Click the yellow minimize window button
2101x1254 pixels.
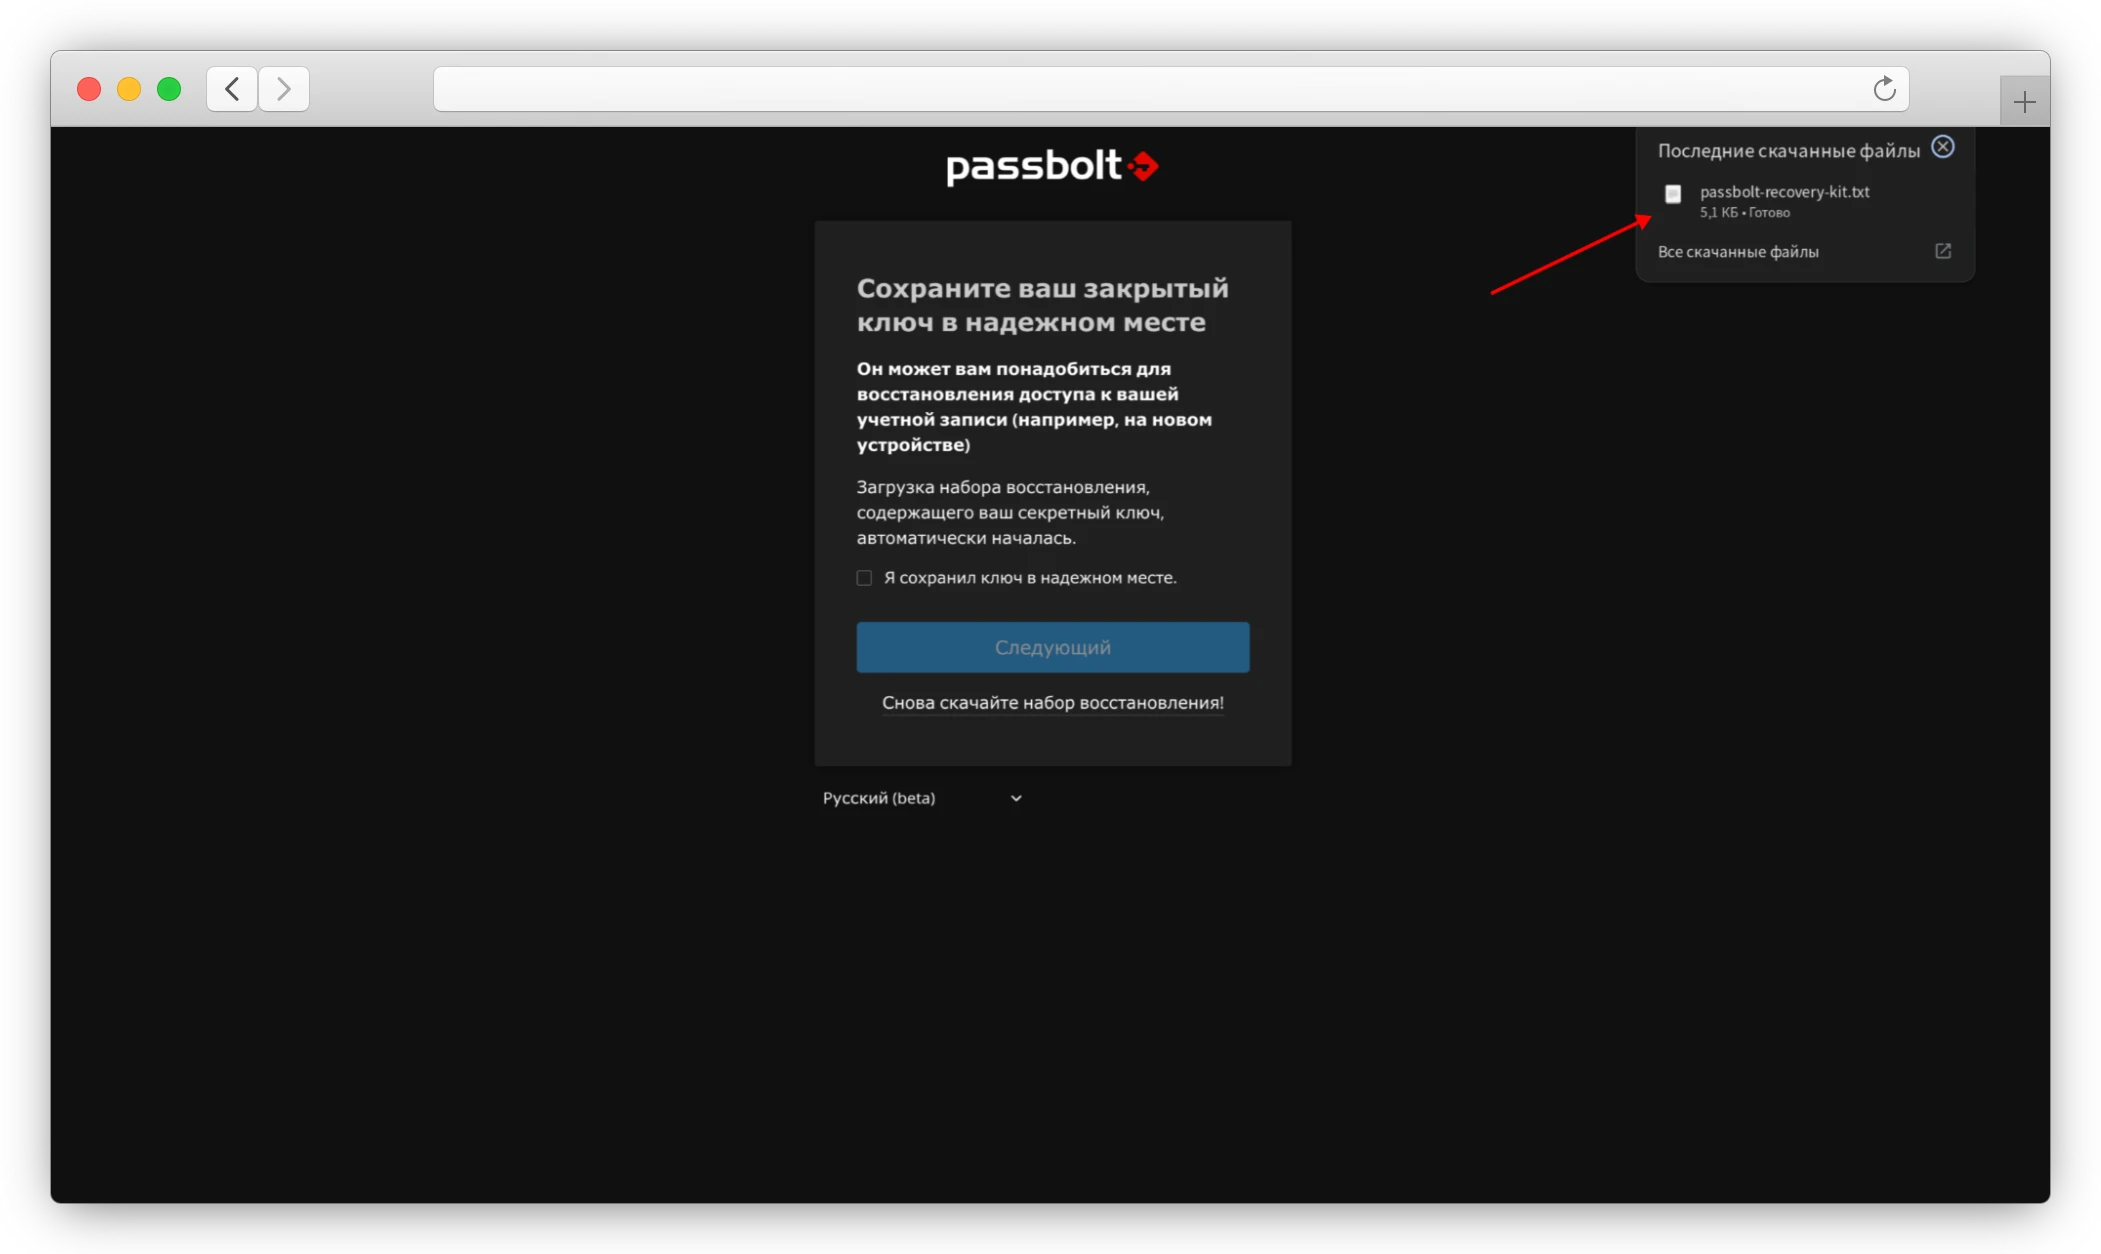[x=129, y=89]
